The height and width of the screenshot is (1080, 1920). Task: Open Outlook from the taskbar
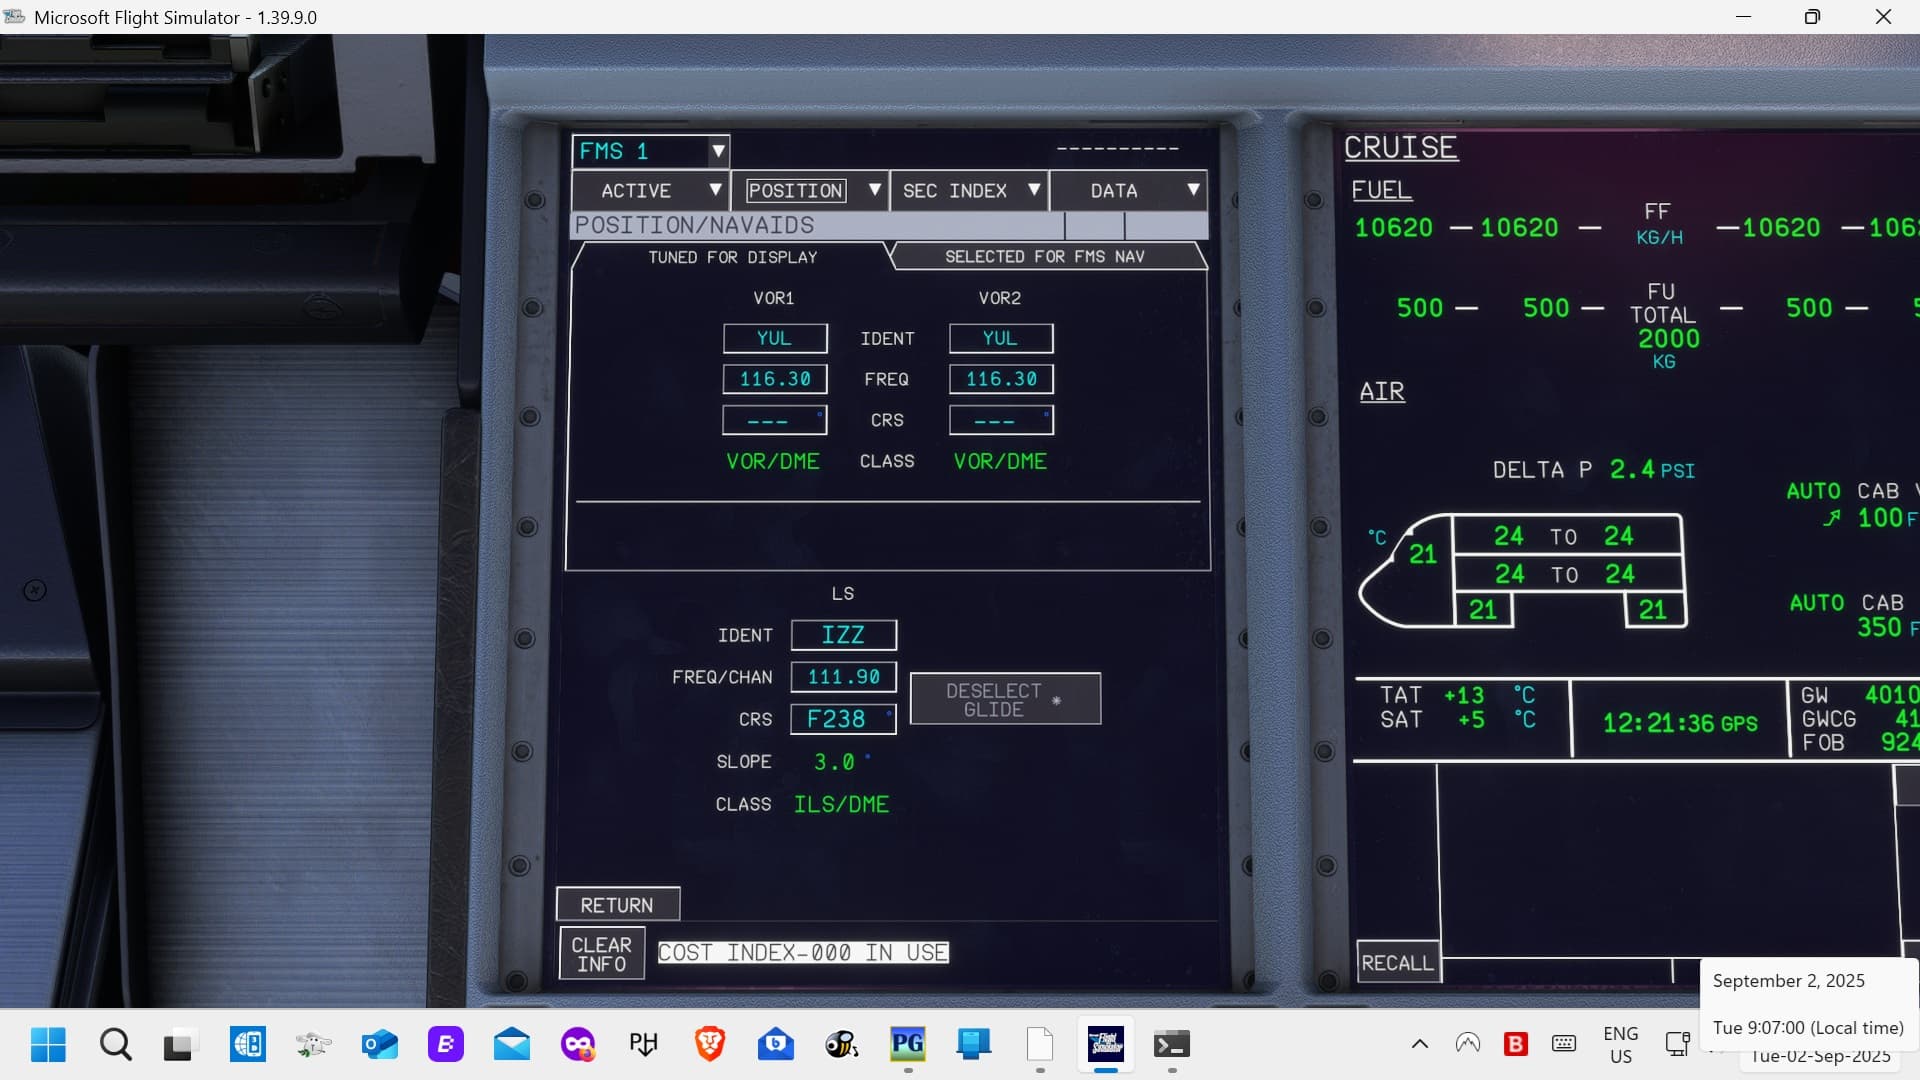pos(380,1045)
